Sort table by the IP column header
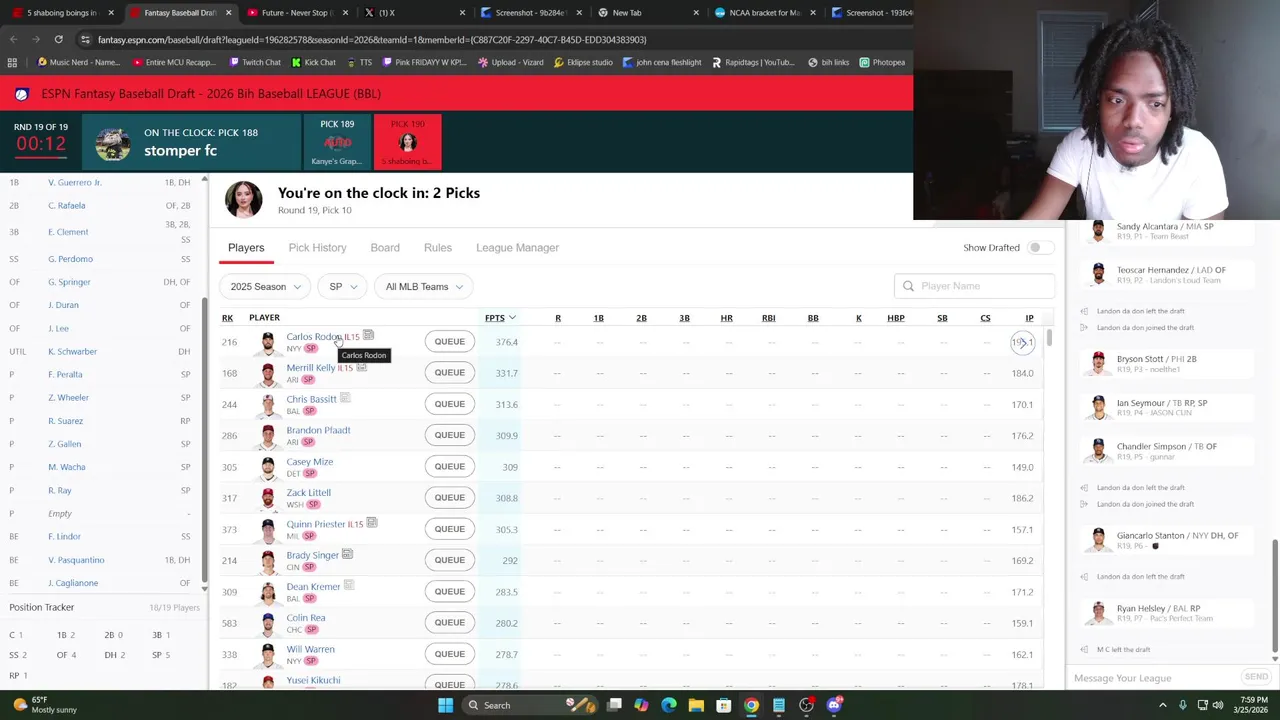The image size is (1280, 720). (1029, 318)
